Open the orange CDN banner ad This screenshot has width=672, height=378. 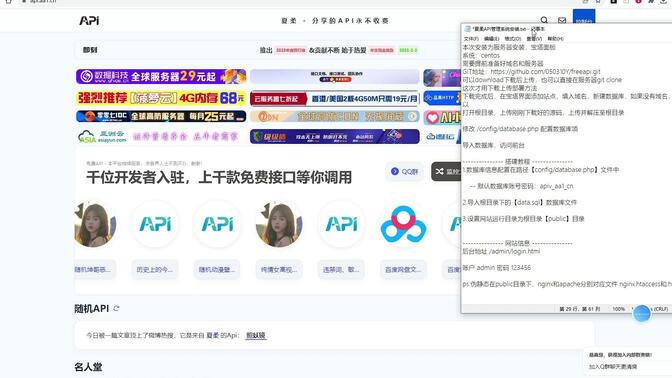pos(334,116)
